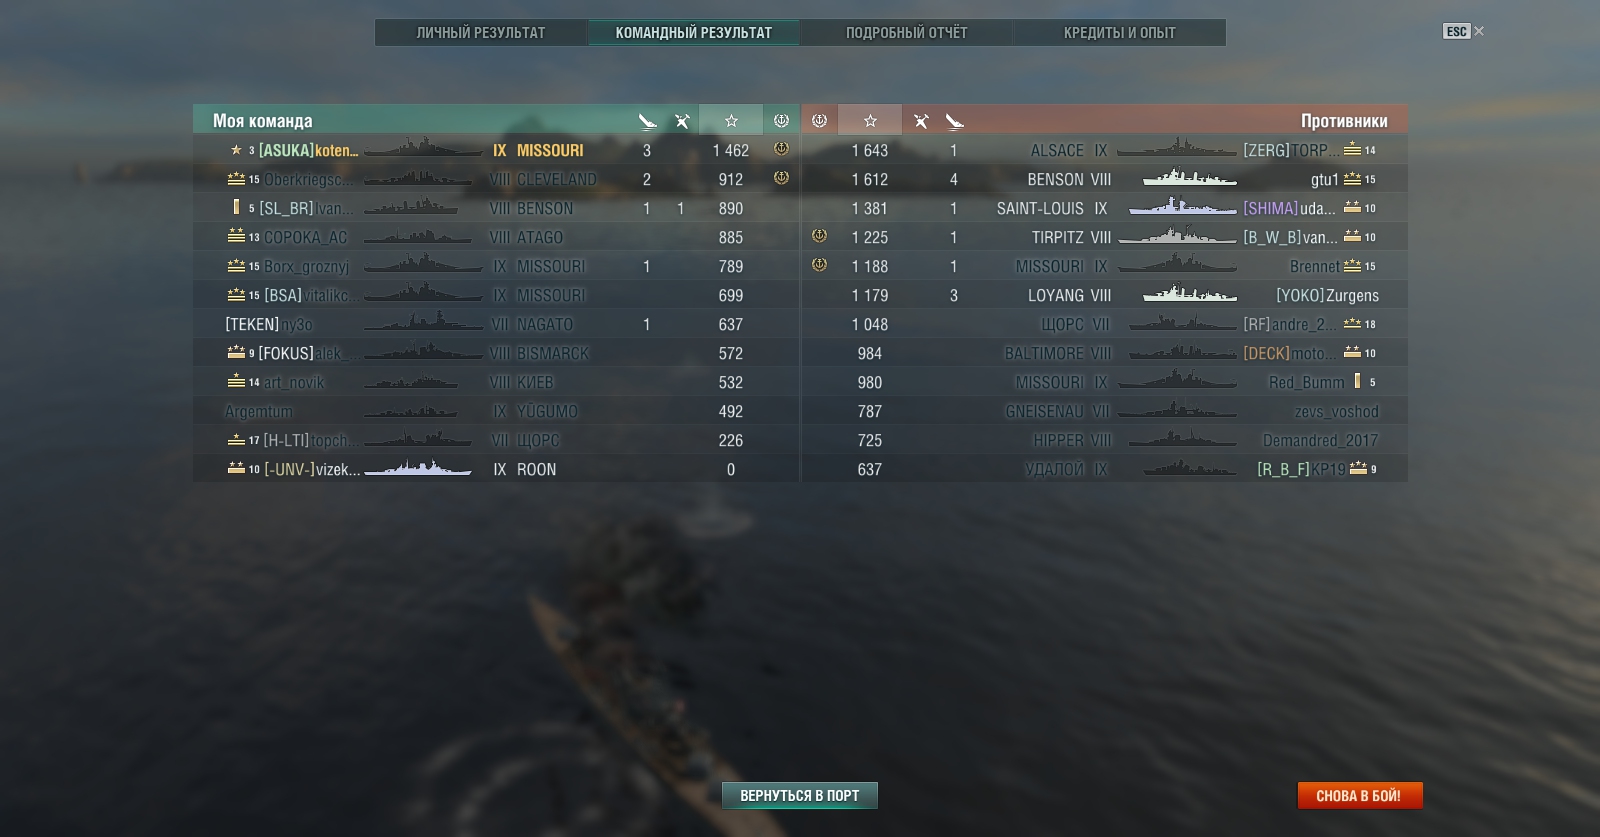Click the white Loyang ship silhouette
This screenshot has width=1600, height=837.
coord(1189,294)
